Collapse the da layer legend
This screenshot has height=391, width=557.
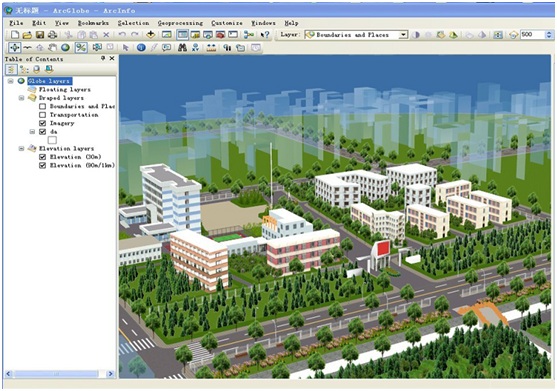point(32,132)
